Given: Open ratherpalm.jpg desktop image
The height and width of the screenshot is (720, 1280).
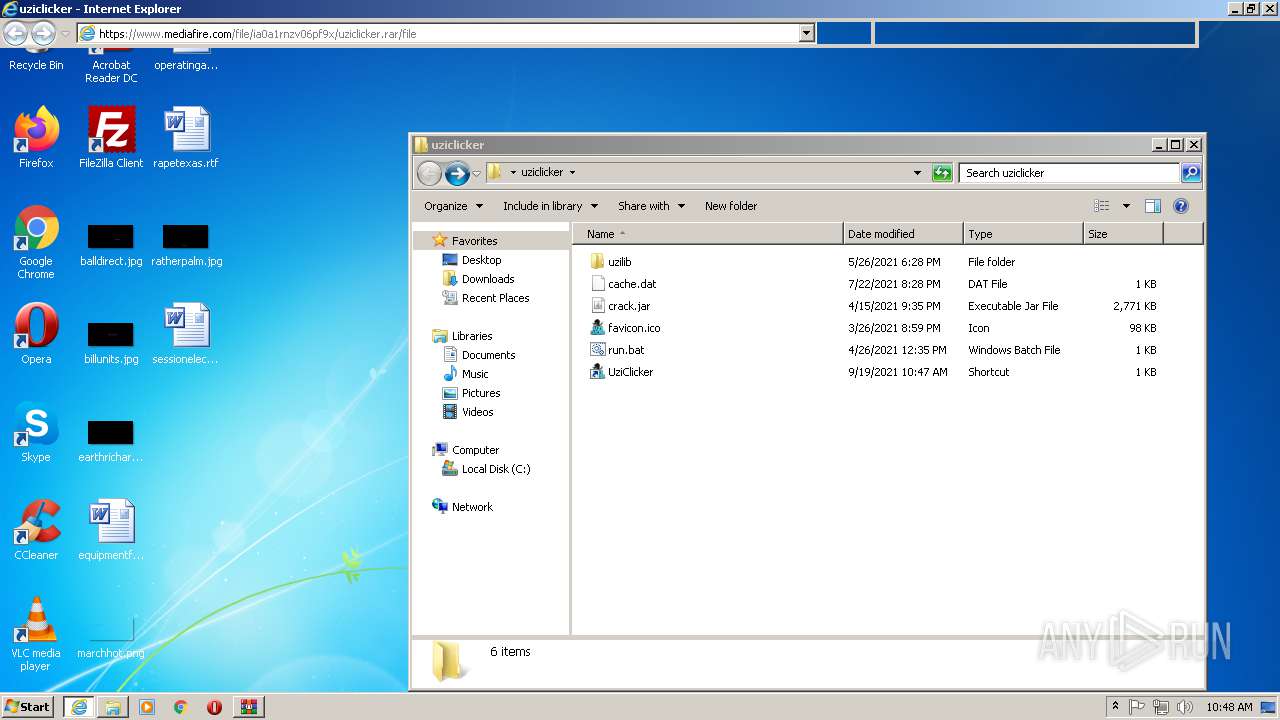Looking at the screenshot, I should [186, 246].
